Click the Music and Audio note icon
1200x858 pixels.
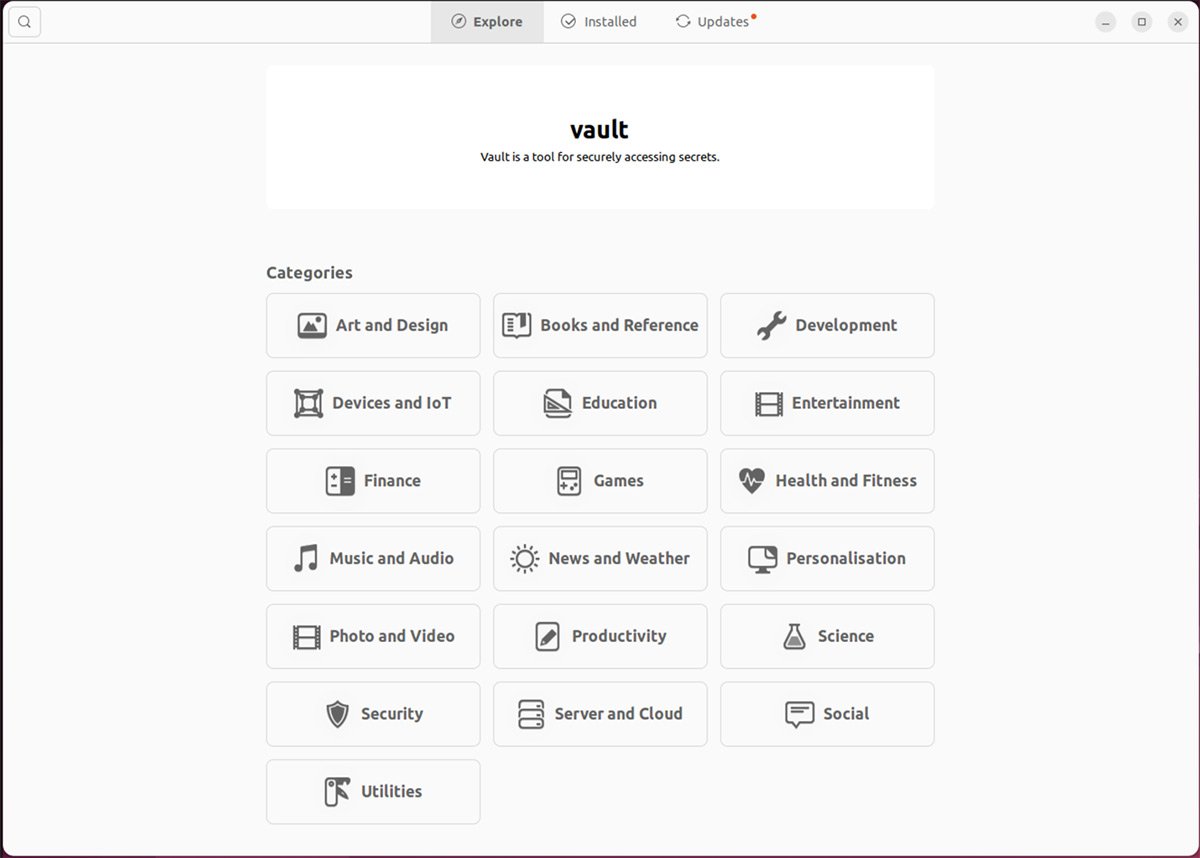point(306,558)
